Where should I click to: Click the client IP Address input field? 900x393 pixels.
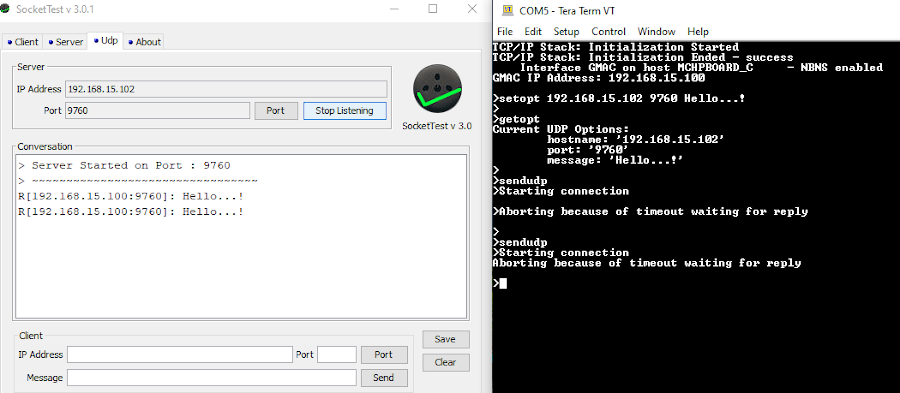180,355
